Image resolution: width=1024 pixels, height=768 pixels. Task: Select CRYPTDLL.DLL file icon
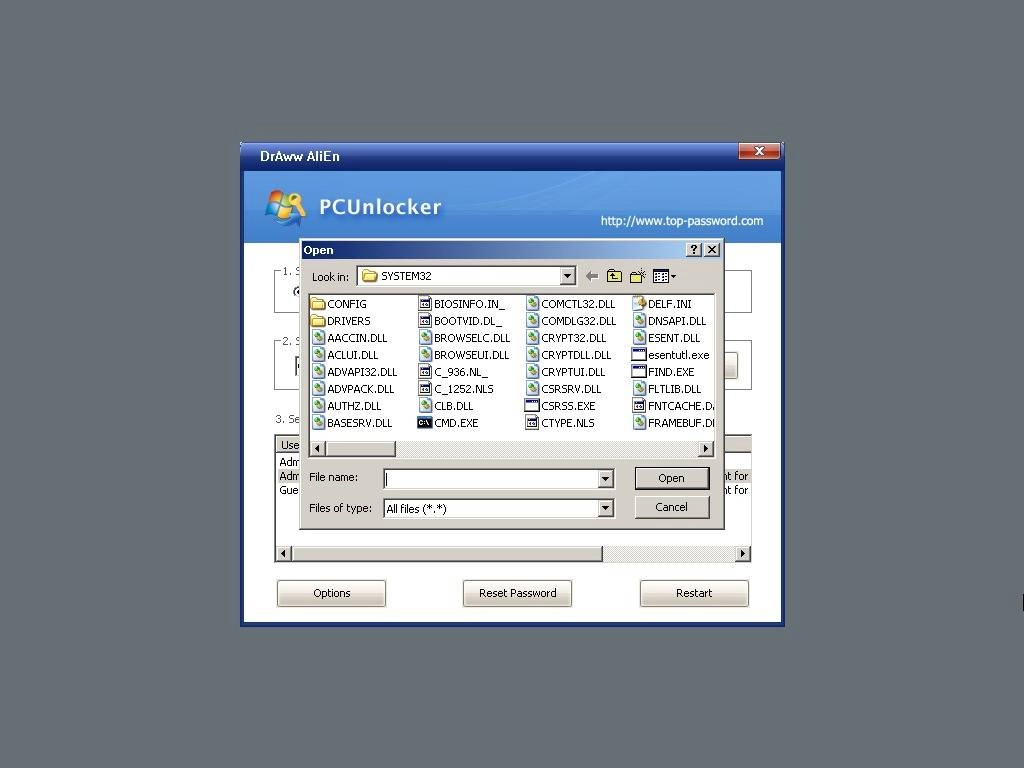(532, 355)
